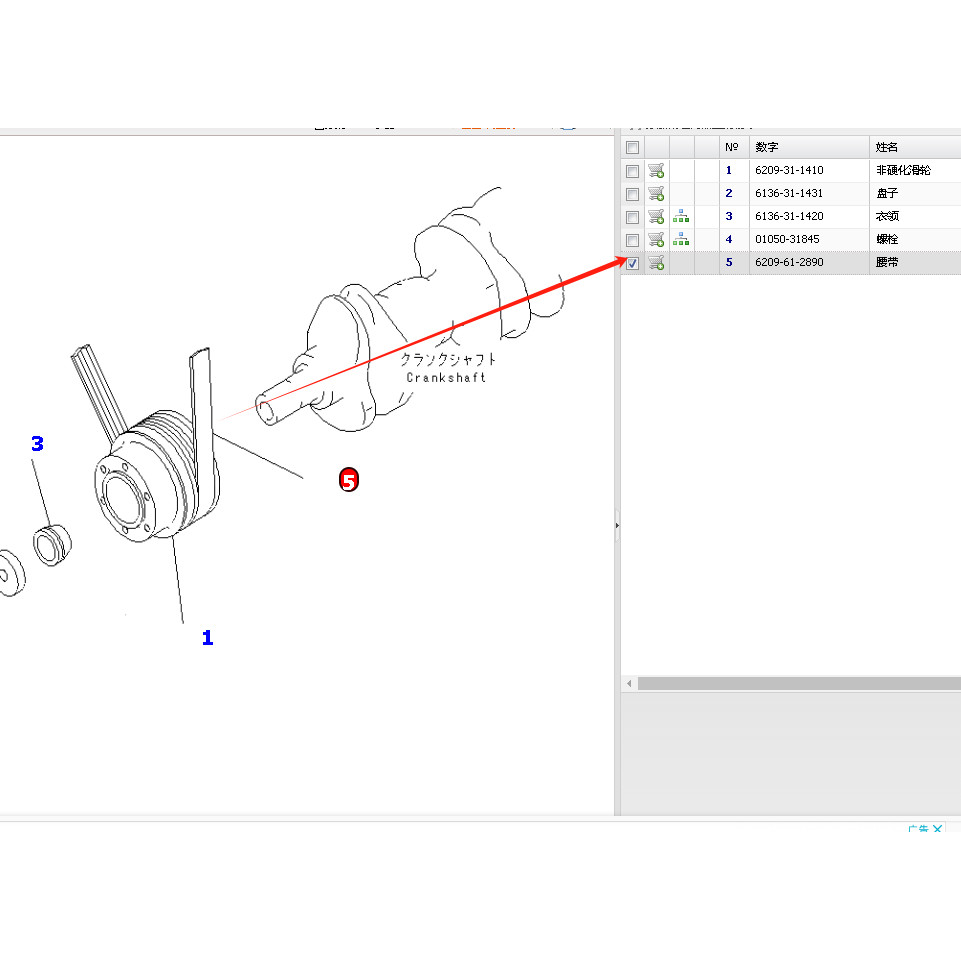Screen dimensions: 961x961
Task: Collapse parts panel using the splitter arrow
Action: pyautogui.click(x=617, y=524)
